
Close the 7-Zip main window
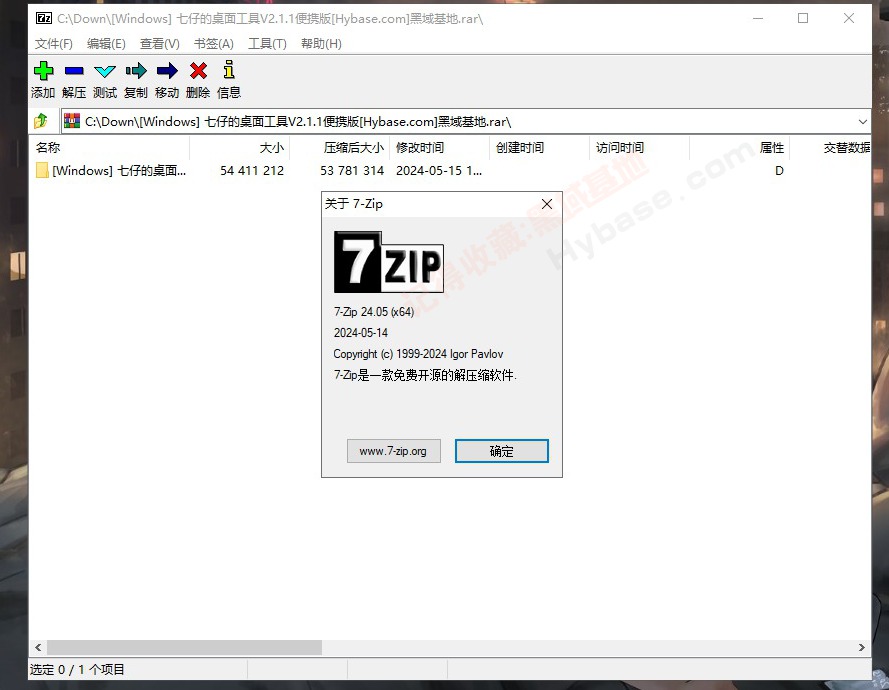click(849, 18)
